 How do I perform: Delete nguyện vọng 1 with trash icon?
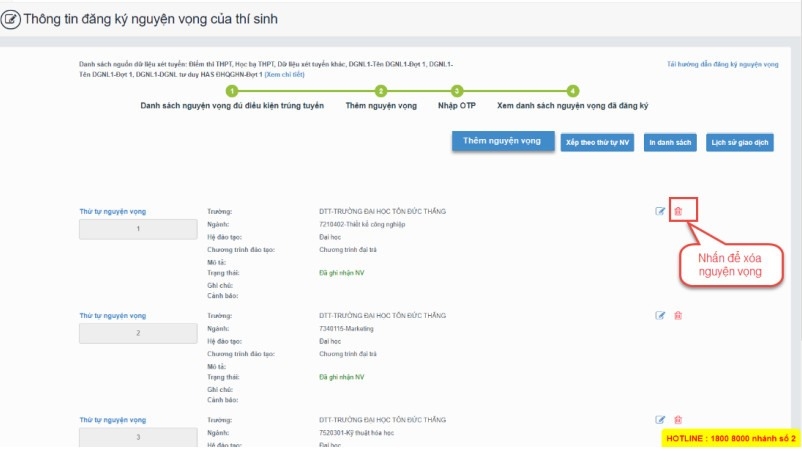pyautogui.click(x=678, y=211)
